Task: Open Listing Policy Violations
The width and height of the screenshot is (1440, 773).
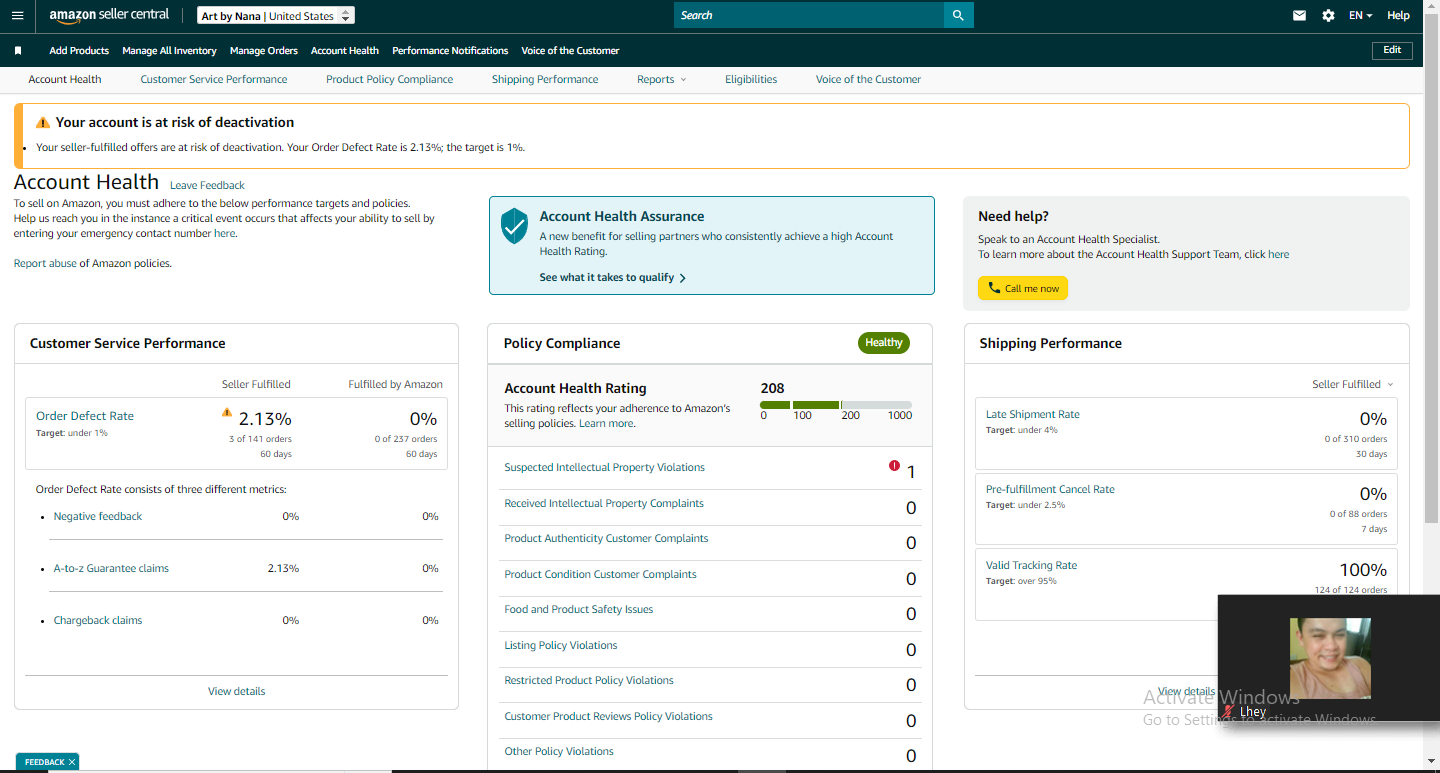Action: [x=561, y=645]
